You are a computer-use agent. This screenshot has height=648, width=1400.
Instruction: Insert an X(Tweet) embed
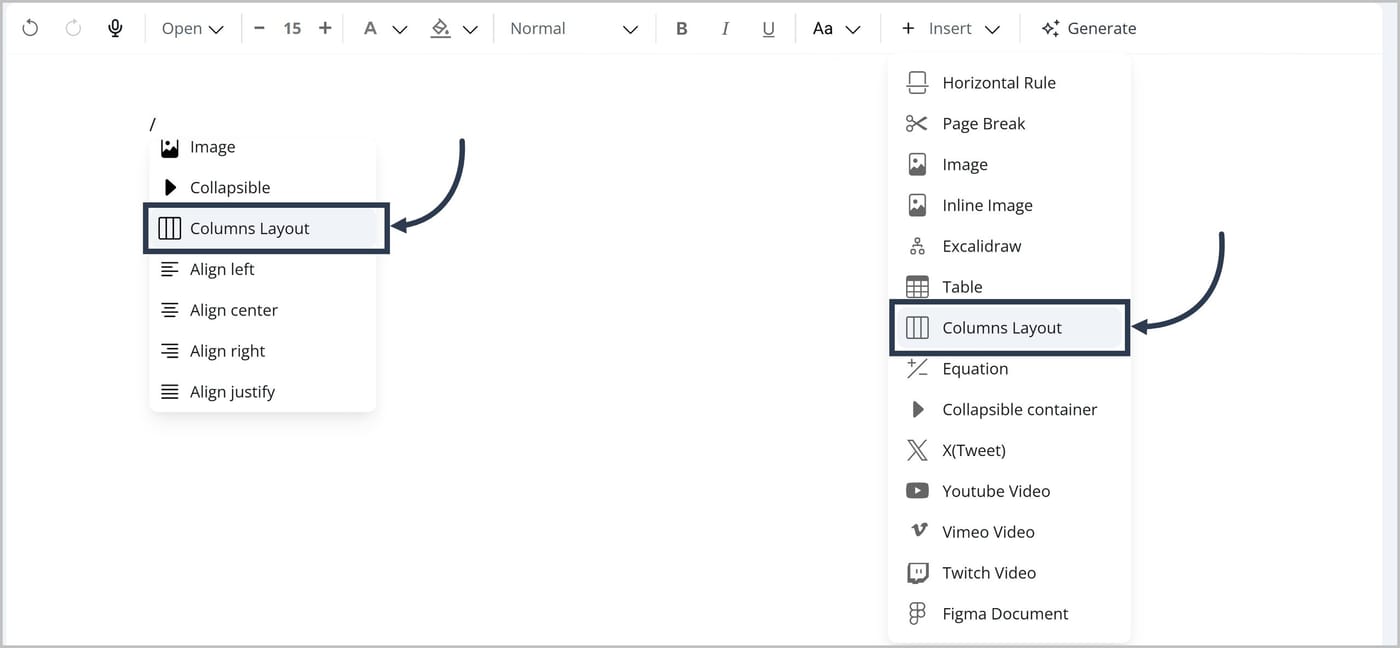1009,451
